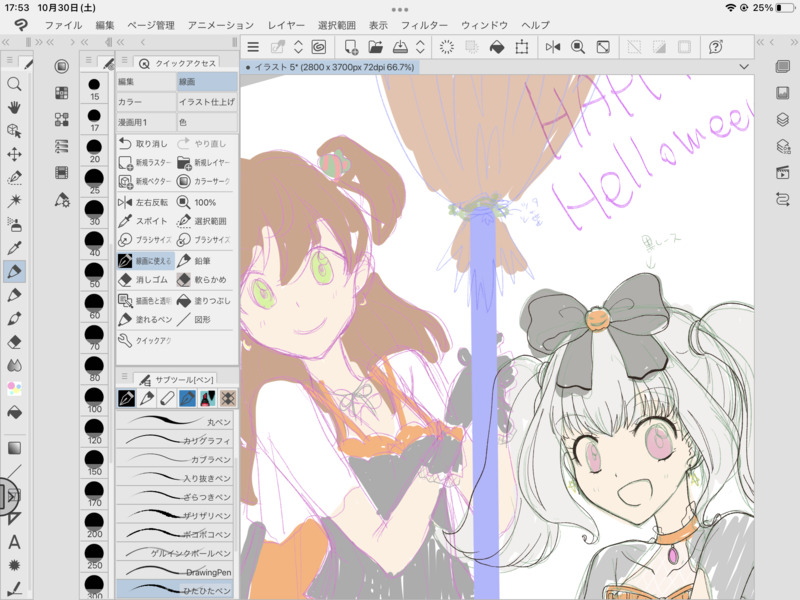800x600 pixels.
Task: Select the Blend tool
Action: coord(14,365)
